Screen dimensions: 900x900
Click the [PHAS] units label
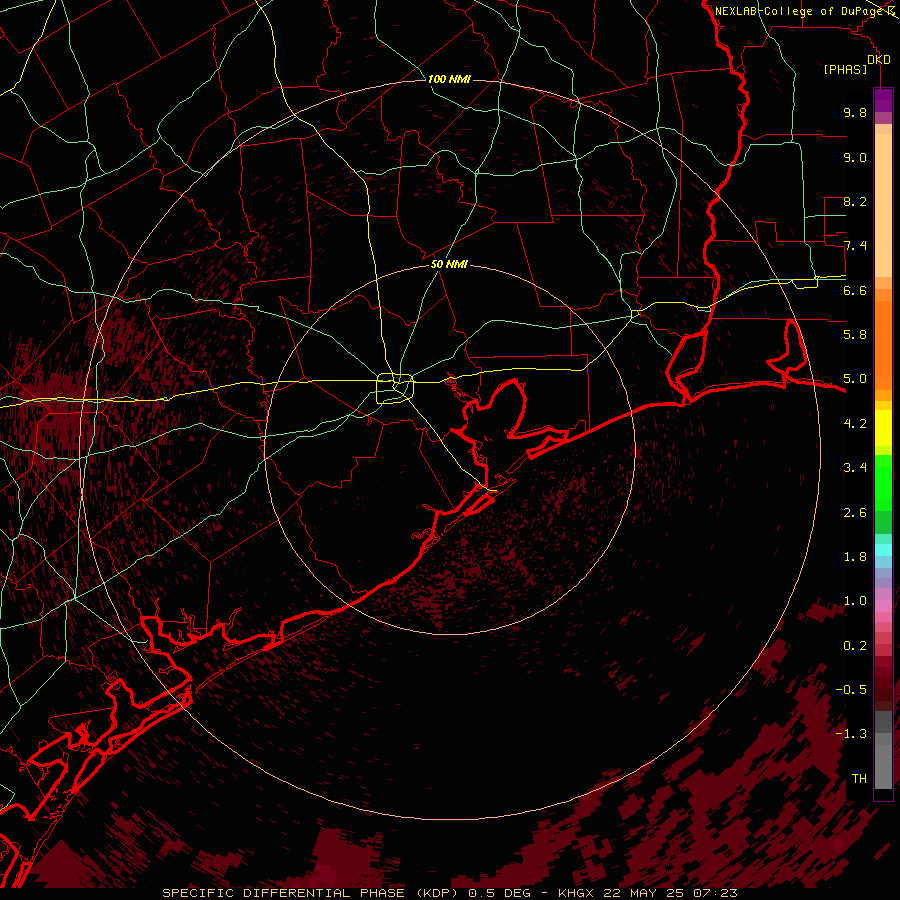coord(845,69)
